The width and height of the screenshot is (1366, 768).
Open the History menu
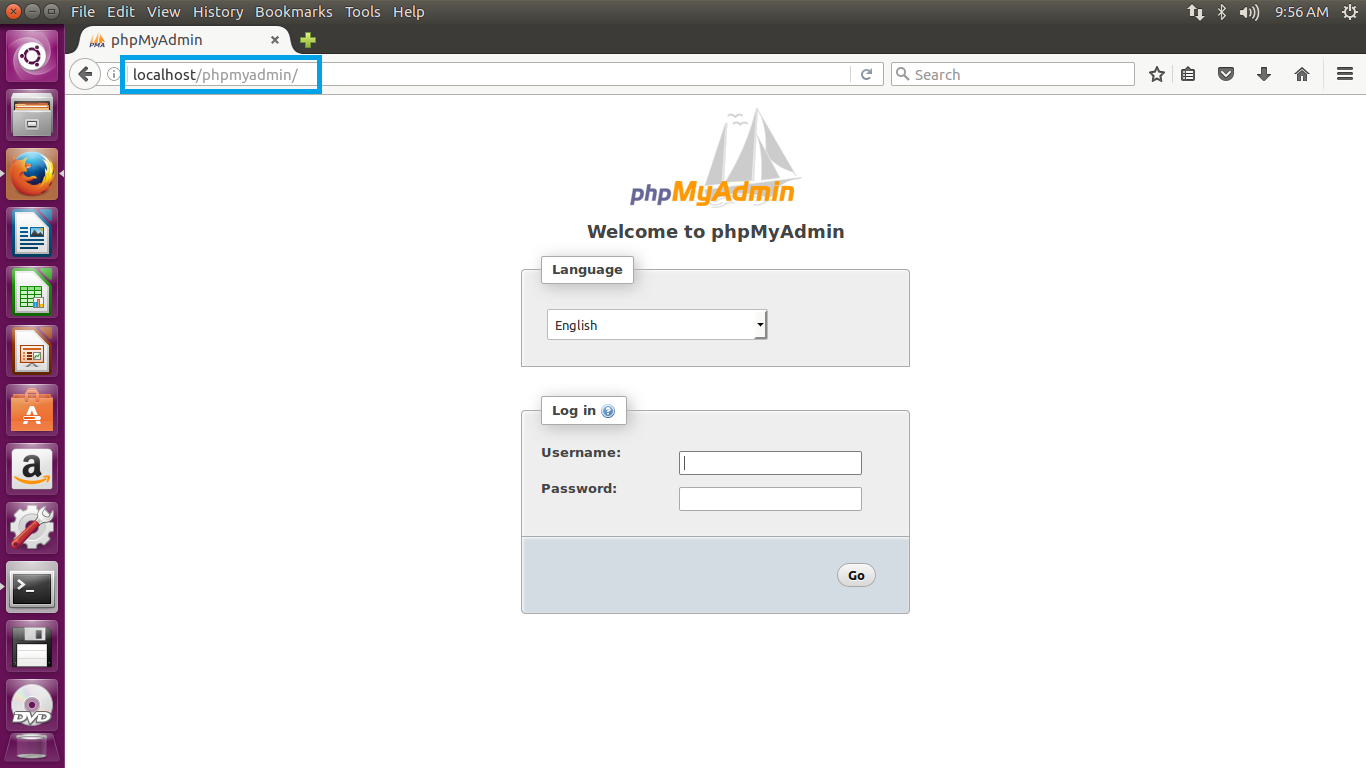pos(217,12)
